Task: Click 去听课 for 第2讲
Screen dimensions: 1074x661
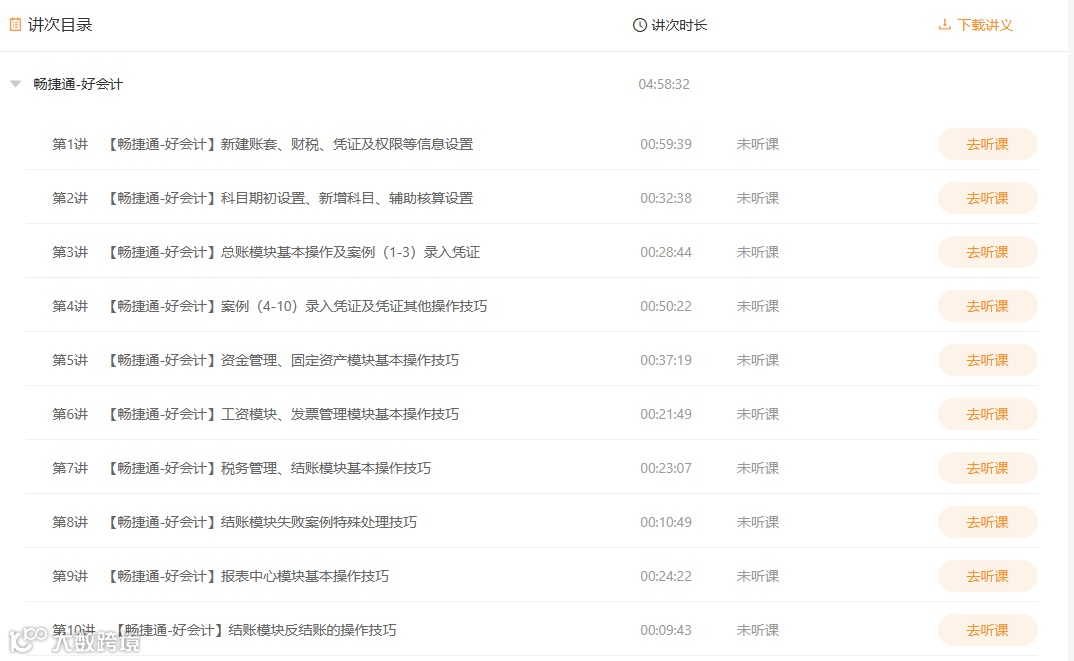Action: pos(988,198)
